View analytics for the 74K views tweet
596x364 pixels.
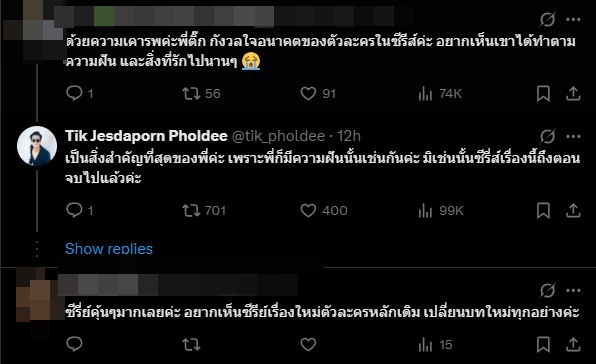click(440, 93)
